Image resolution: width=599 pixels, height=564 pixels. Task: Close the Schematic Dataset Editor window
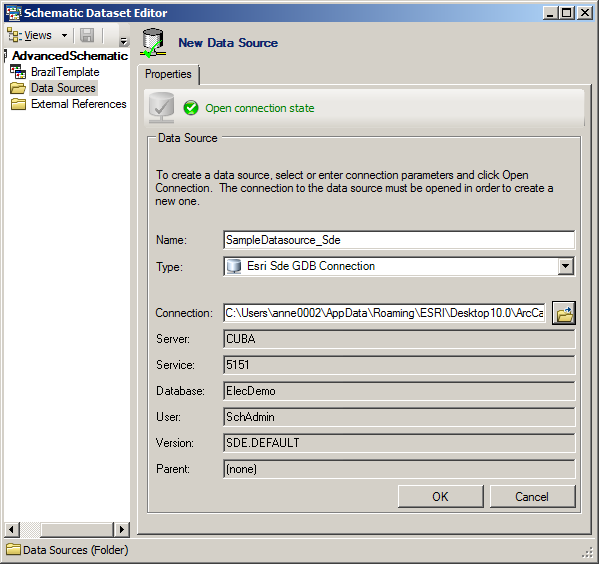(x=585, y=13)
